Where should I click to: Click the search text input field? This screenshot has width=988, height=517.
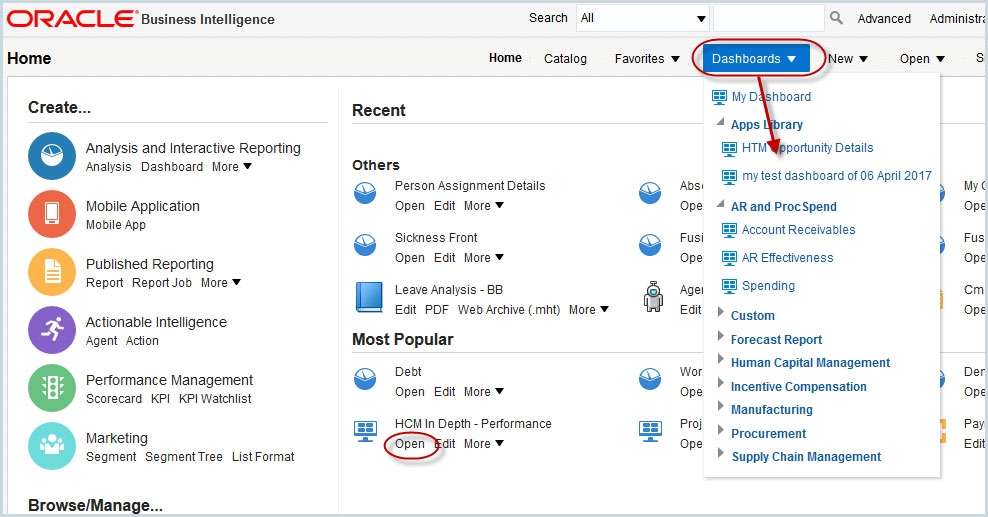tap(769, 18)
